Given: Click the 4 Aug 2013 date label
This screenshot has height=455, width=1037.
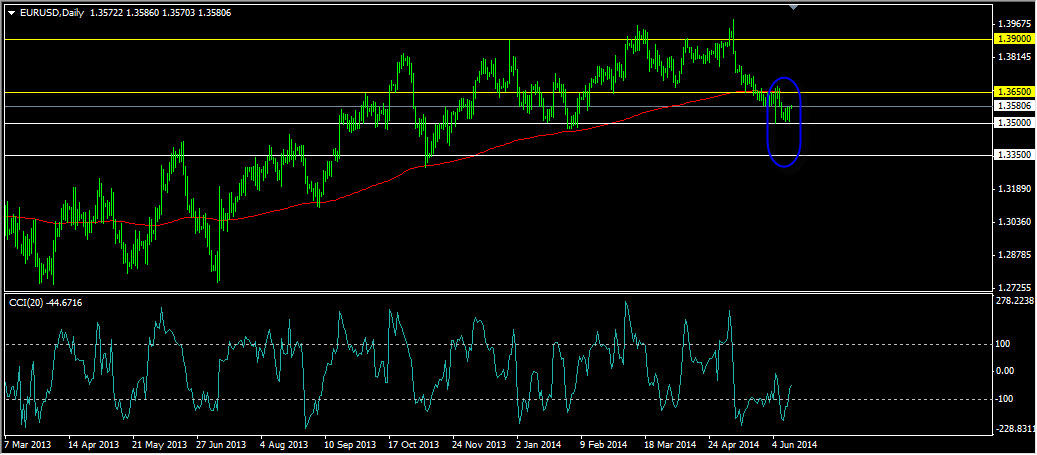Looking at the screenshot, I should 285,445.
